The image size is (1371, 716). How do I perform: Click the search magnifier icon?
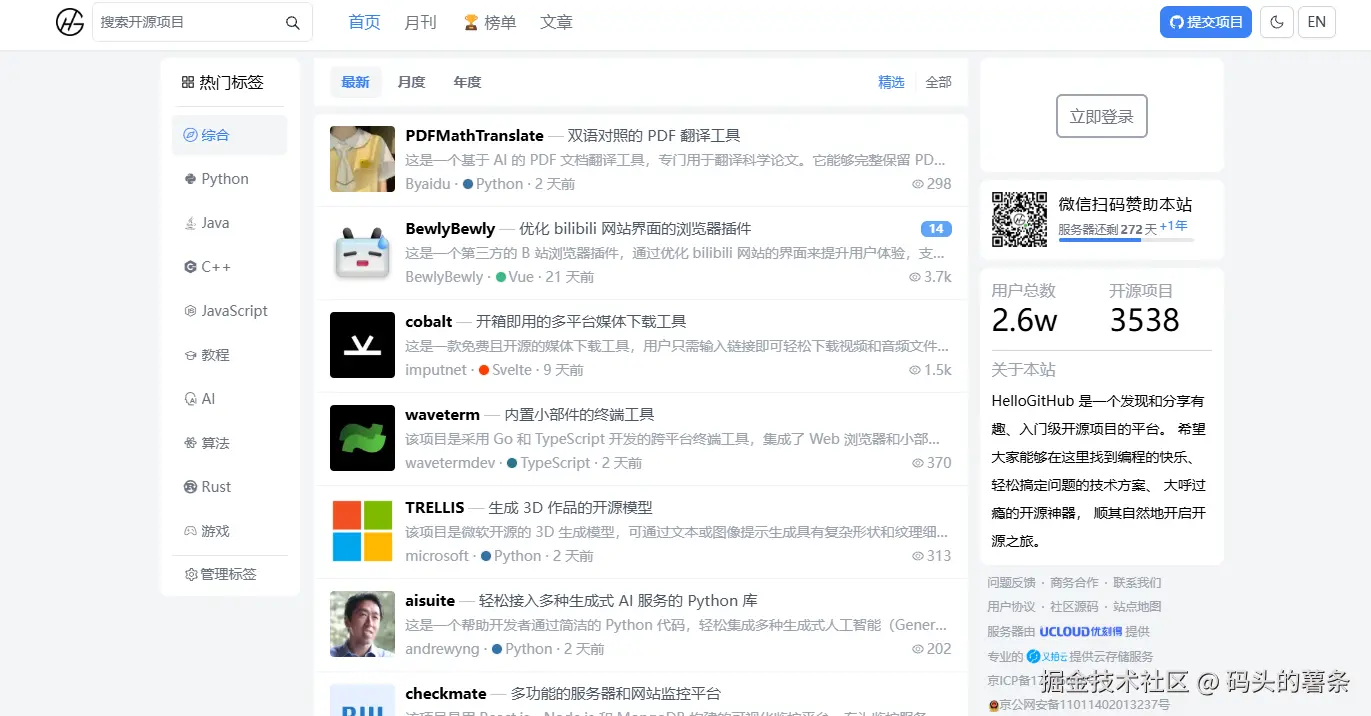pyautogui.click(x=292, y=22)
